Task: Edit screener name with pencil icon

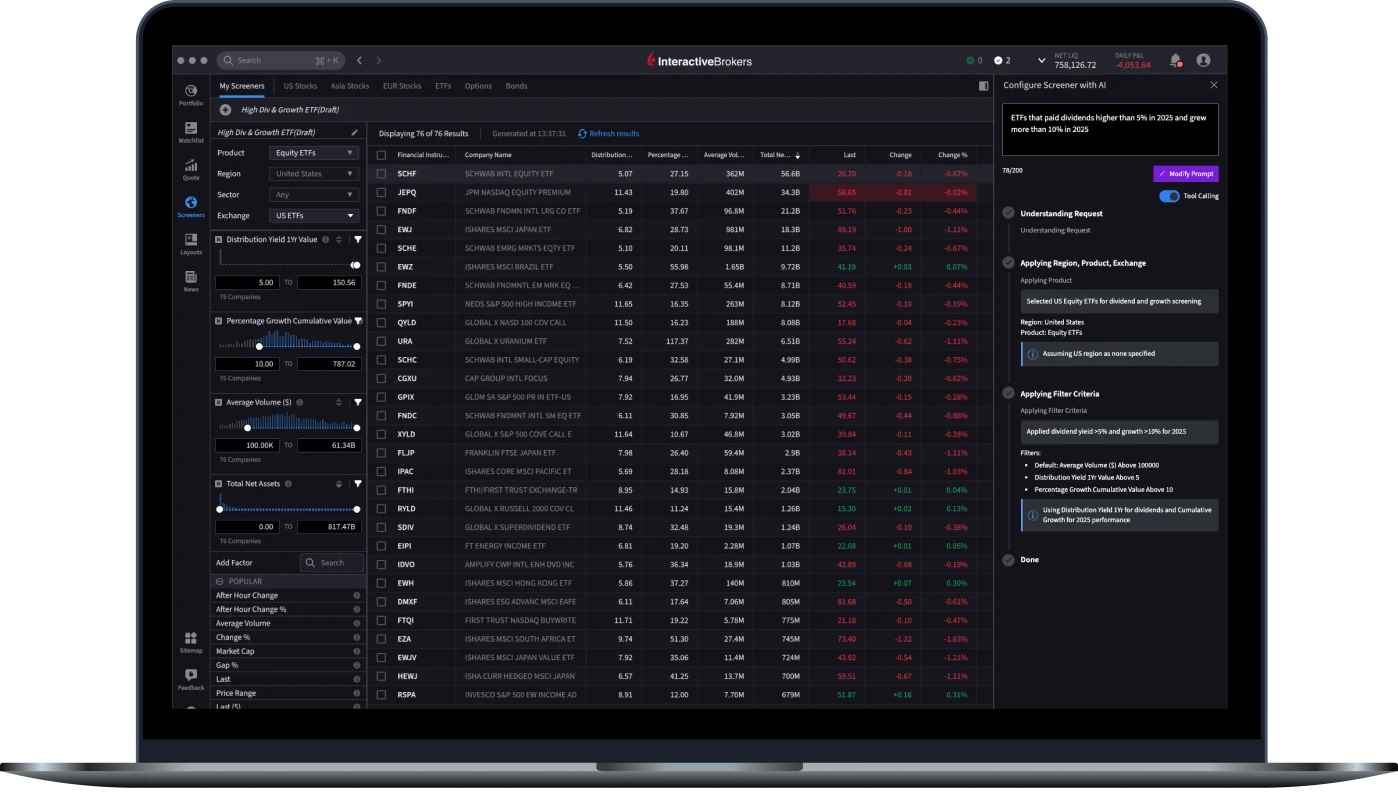Action: click(354, 132)
